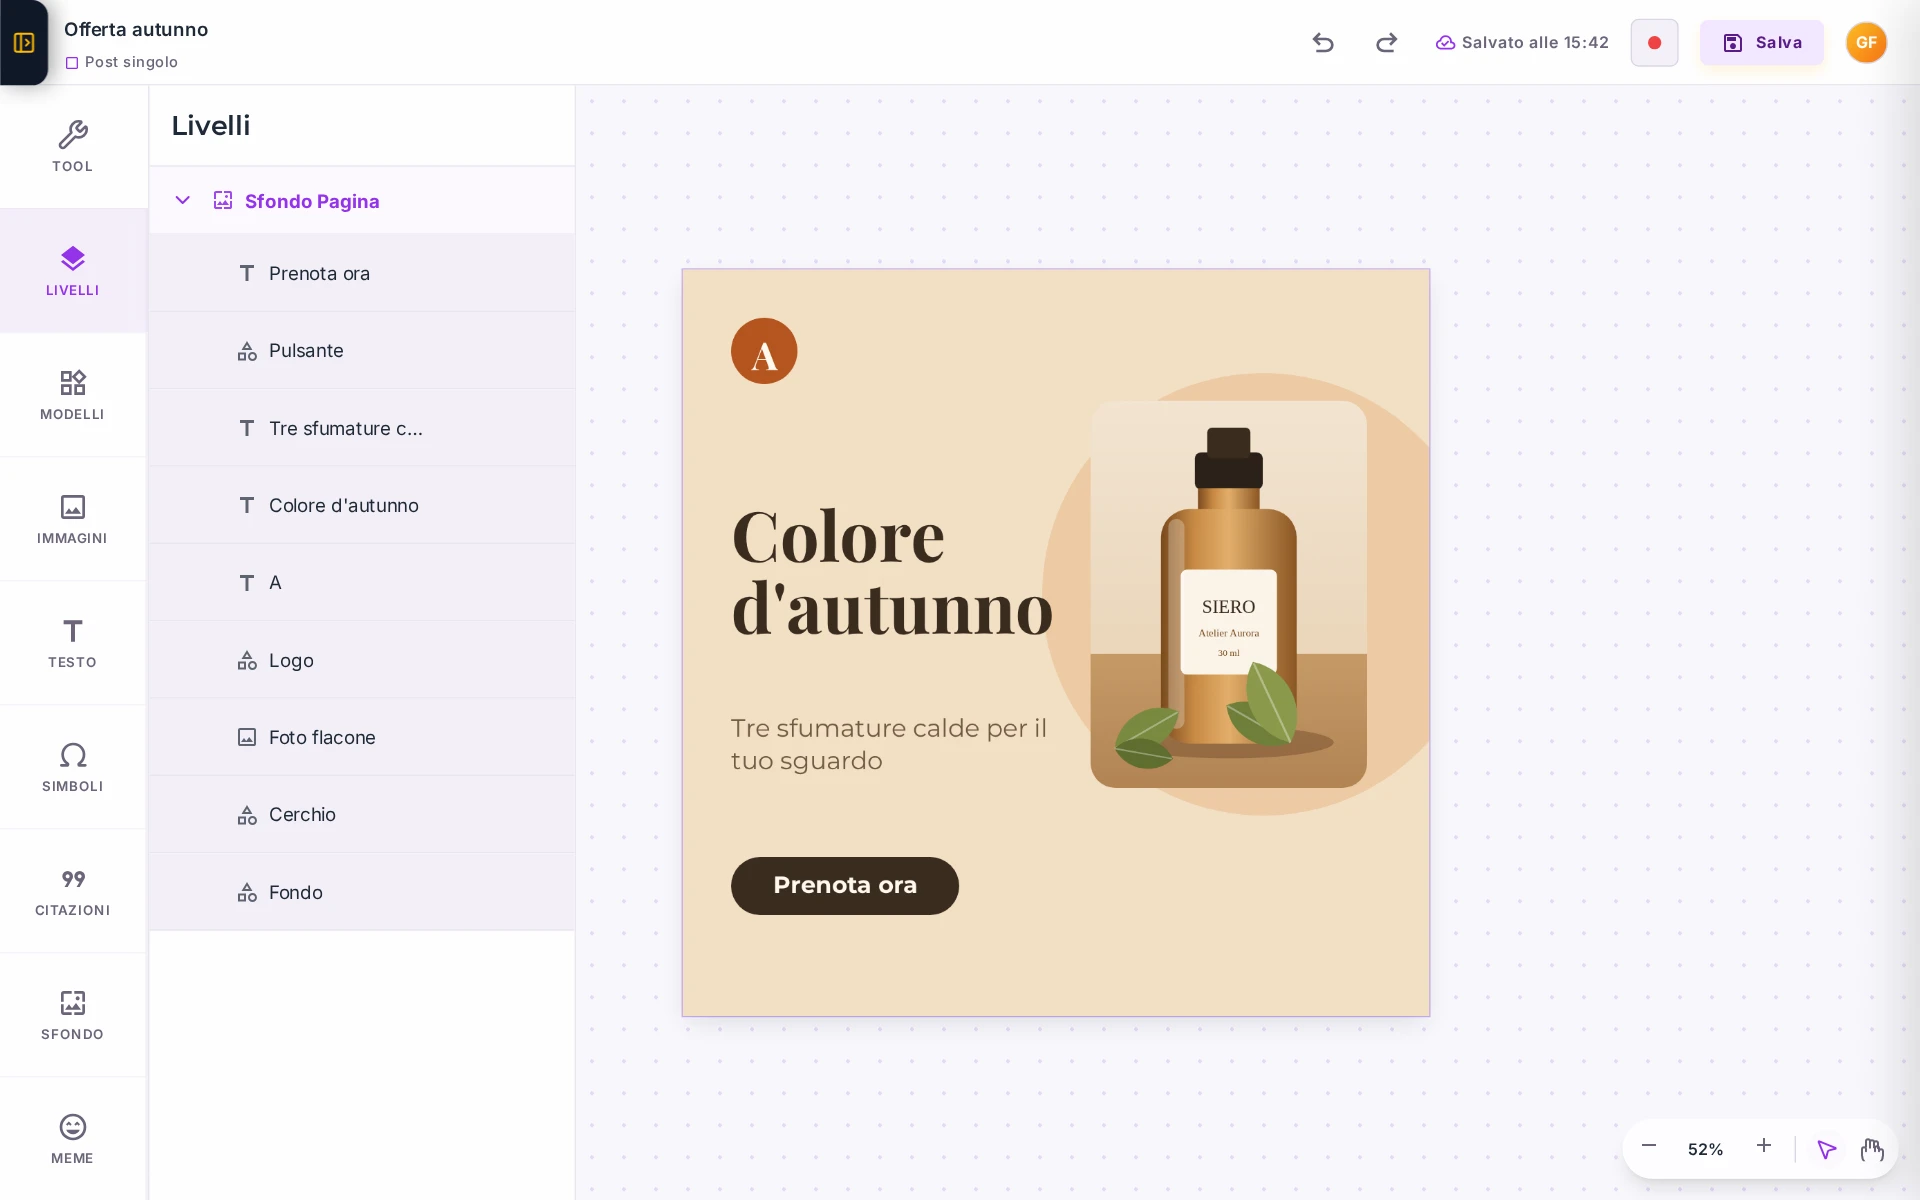Click the Foto flacone image type icon

[x=247, y=737]
